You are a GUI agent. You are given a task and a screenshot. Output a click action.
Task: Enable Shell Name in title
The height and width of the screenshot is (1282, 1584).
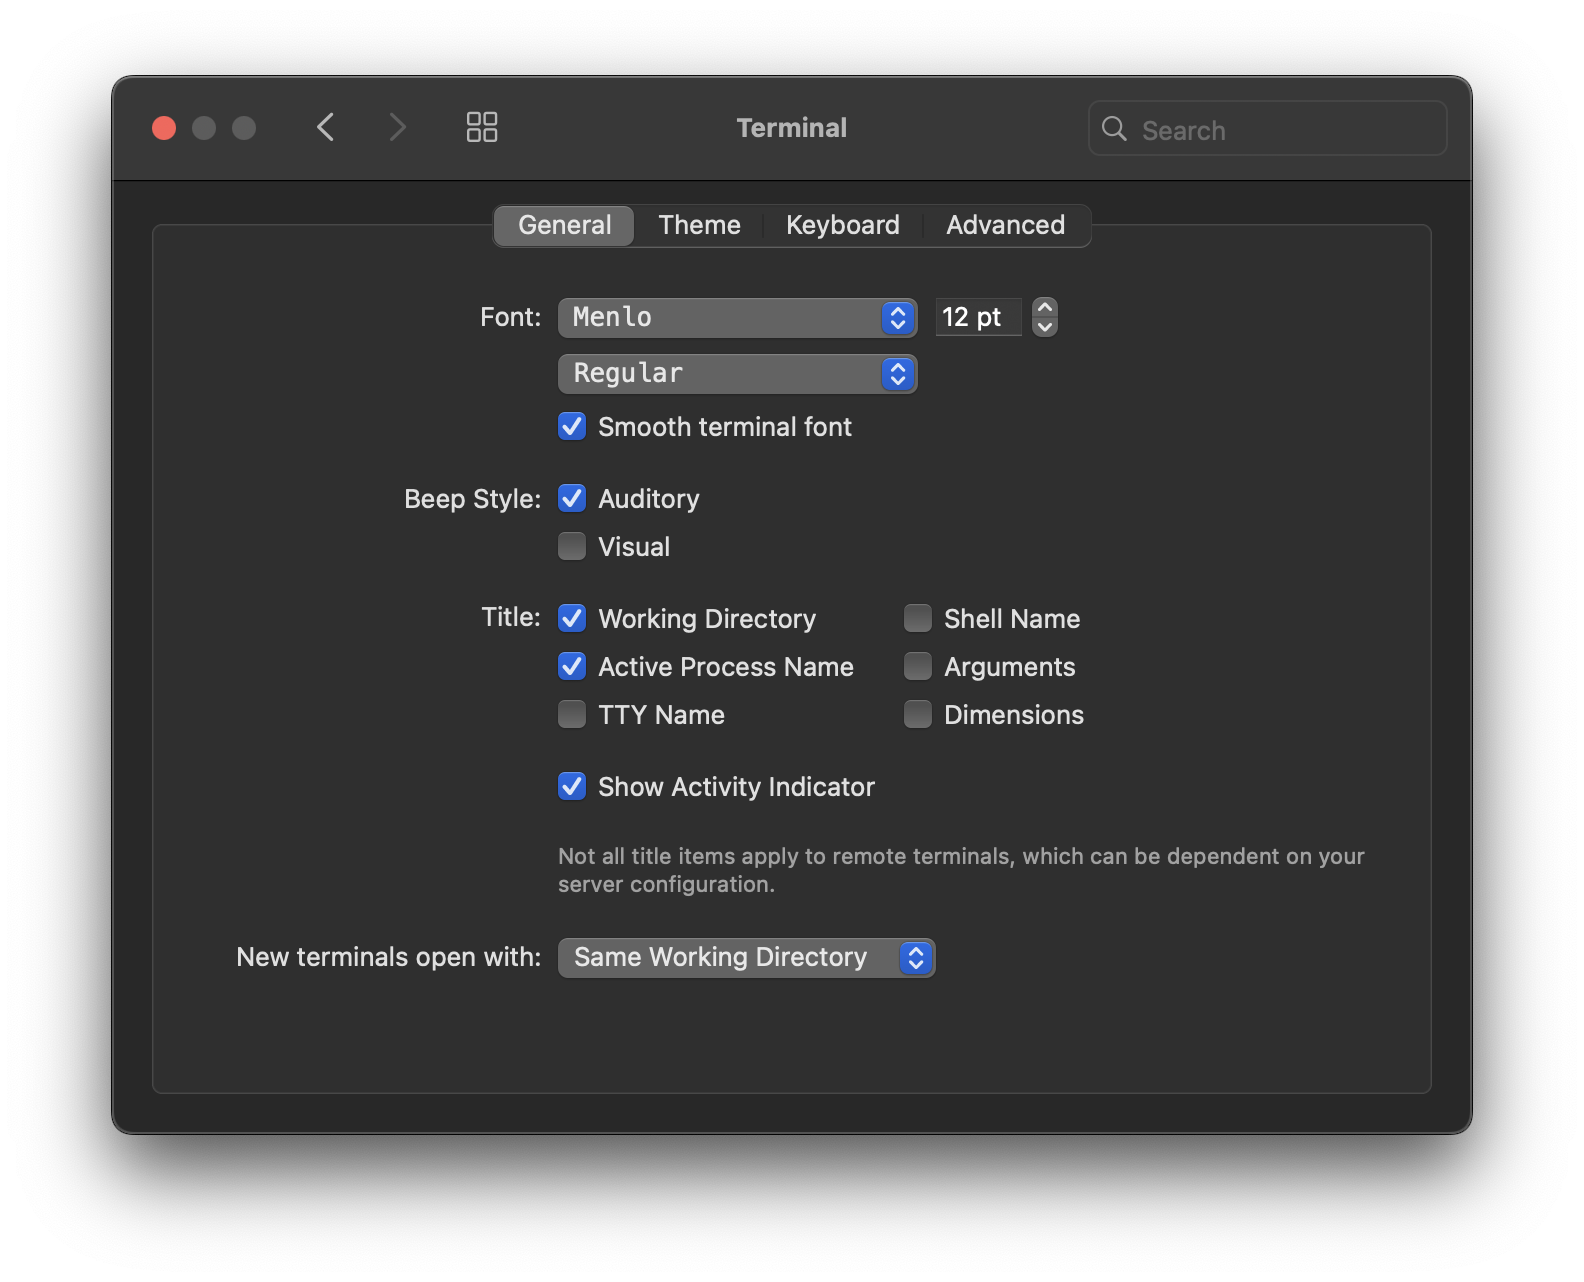(x=918, y=619)
